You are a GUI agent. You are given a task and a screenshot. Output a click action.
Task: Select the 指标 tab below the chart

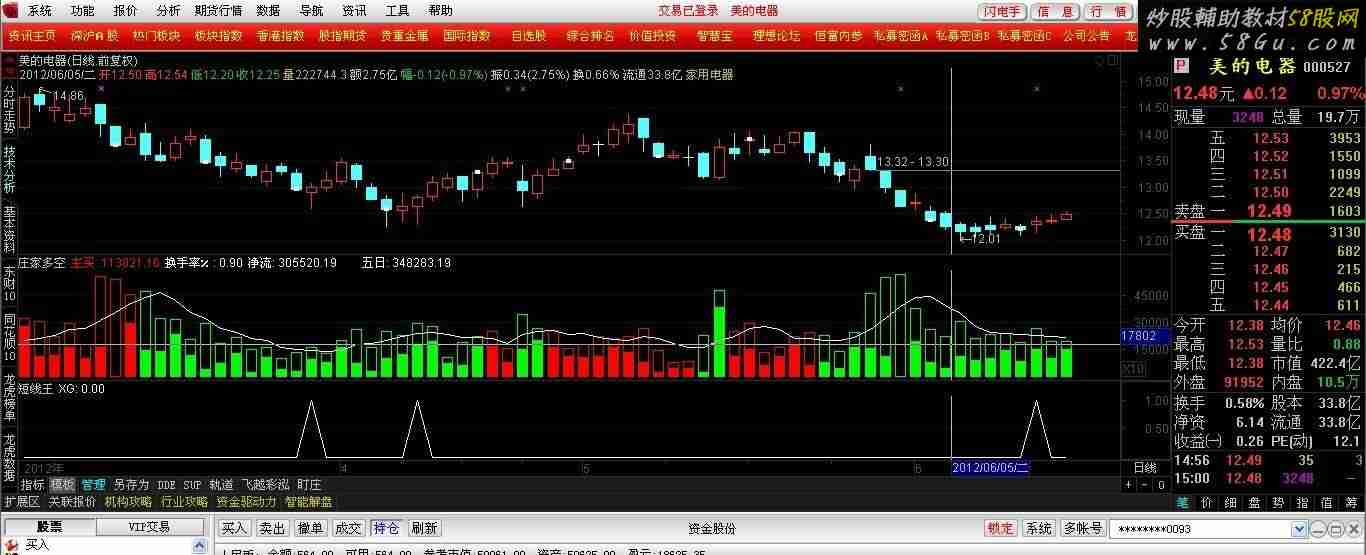34,485
